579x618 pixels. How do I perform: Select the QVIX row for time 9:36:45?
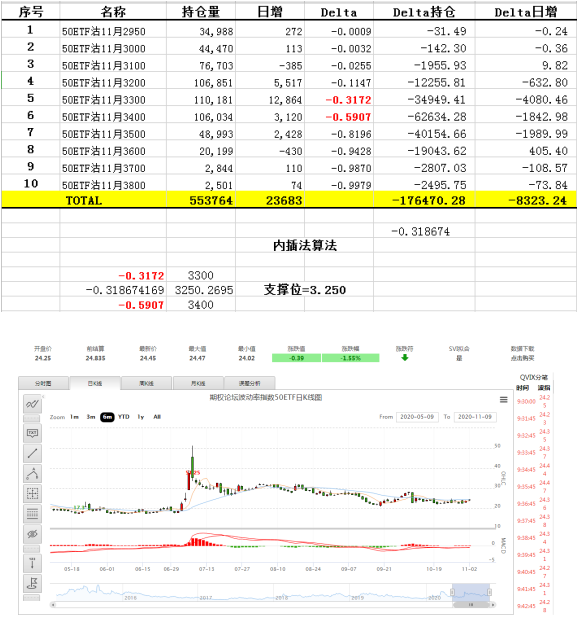533,503
